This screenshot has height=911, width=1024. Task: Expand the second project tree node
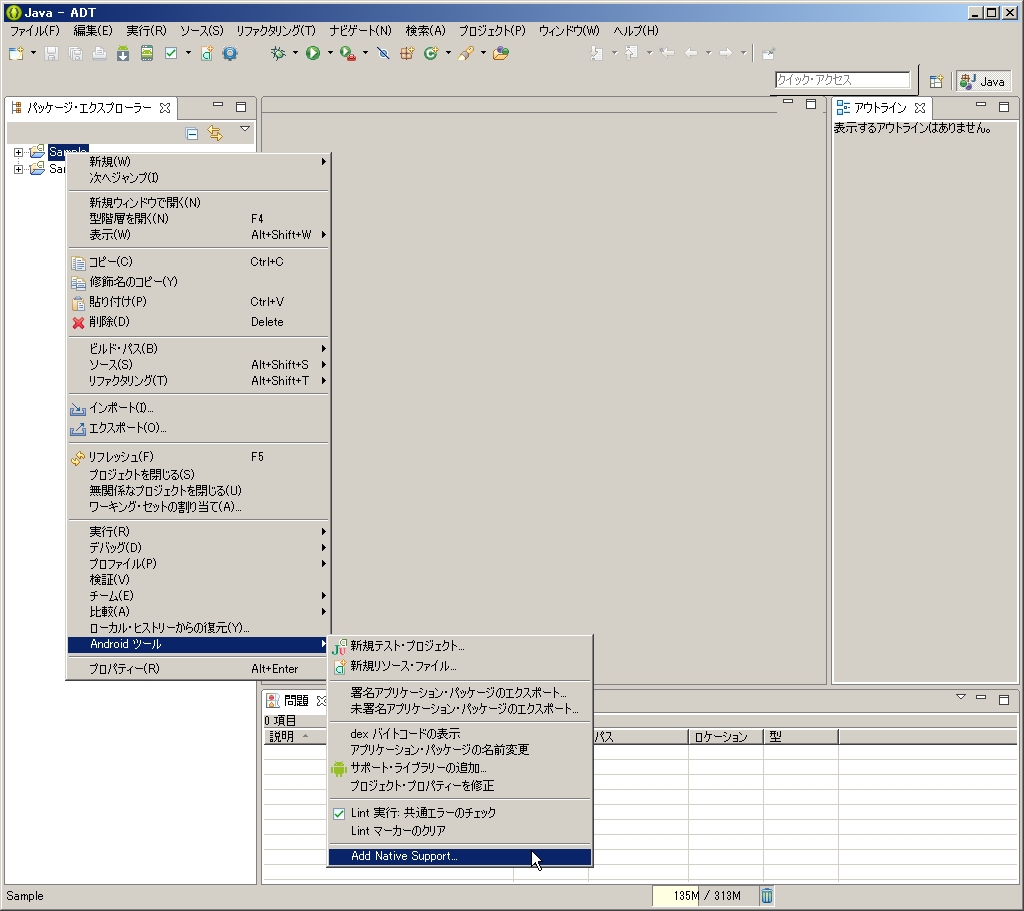18,169
